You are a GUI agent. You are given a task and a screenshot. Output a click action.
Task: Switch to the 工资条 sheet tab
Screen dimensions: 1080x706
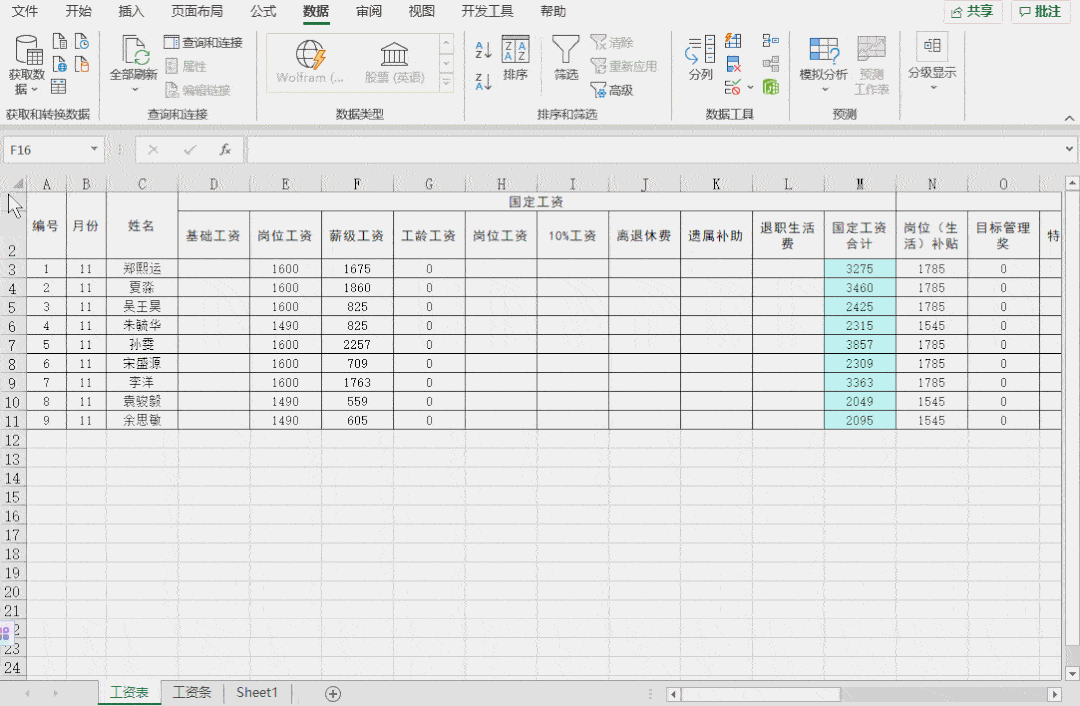pyautogui.click(x=192, y=692)
